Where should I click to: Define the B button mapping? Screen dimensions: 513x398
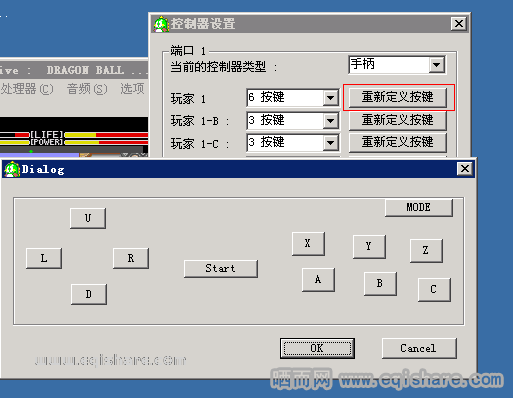pos(380,284)
